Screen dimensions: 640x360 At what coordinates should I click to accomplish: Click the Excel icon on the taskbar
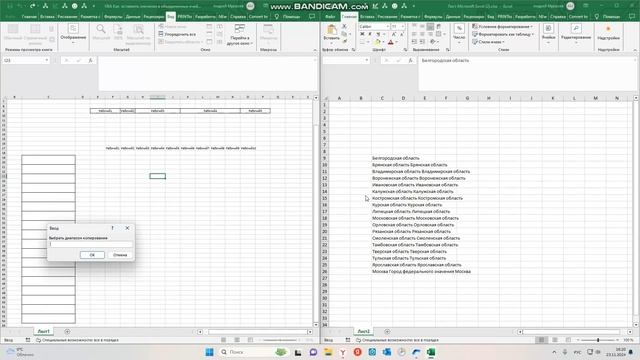(x=431, y=352)
